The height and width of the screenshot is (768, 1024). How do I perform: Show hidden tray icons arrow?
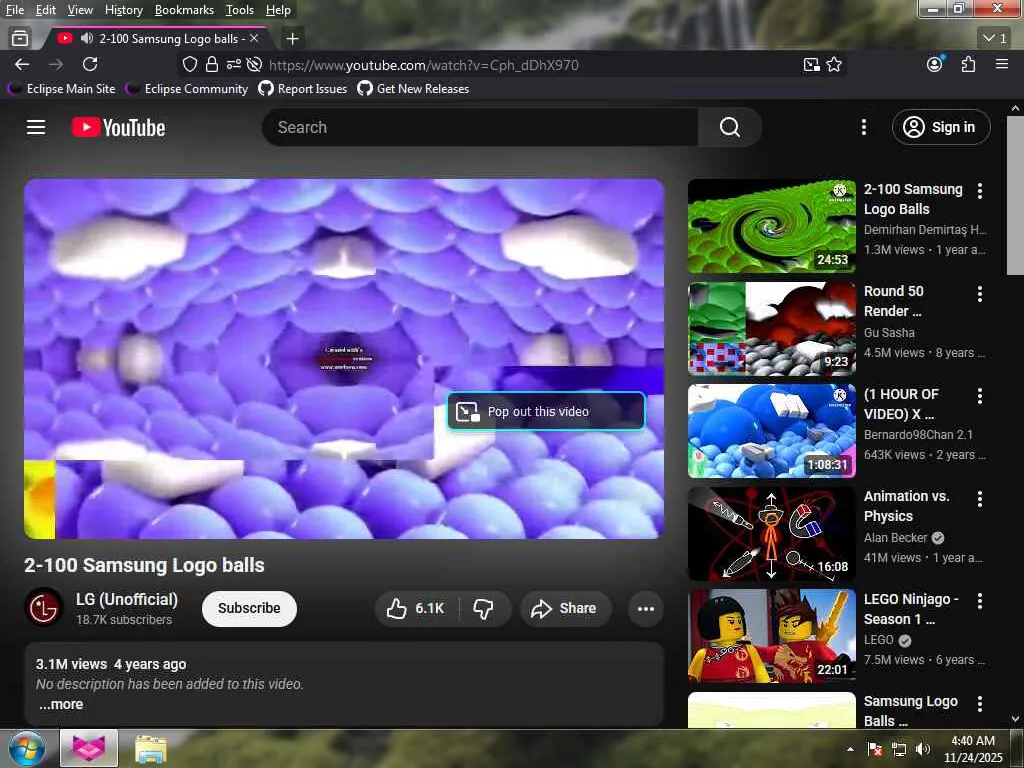[x=850, y=749]
